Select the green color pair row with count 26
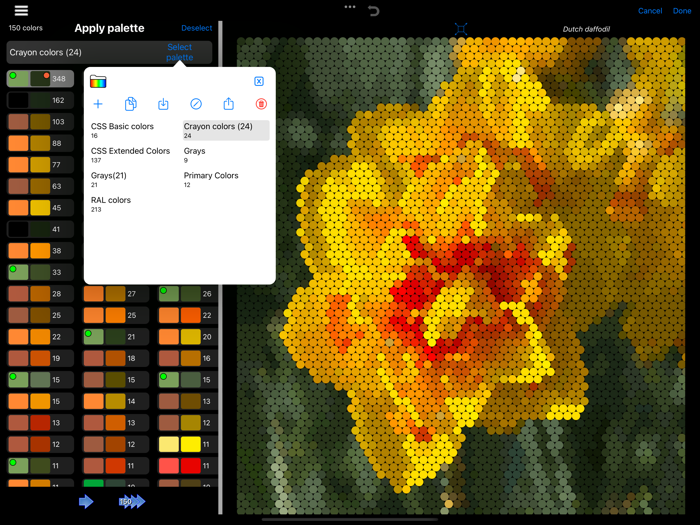 point(188,294)
